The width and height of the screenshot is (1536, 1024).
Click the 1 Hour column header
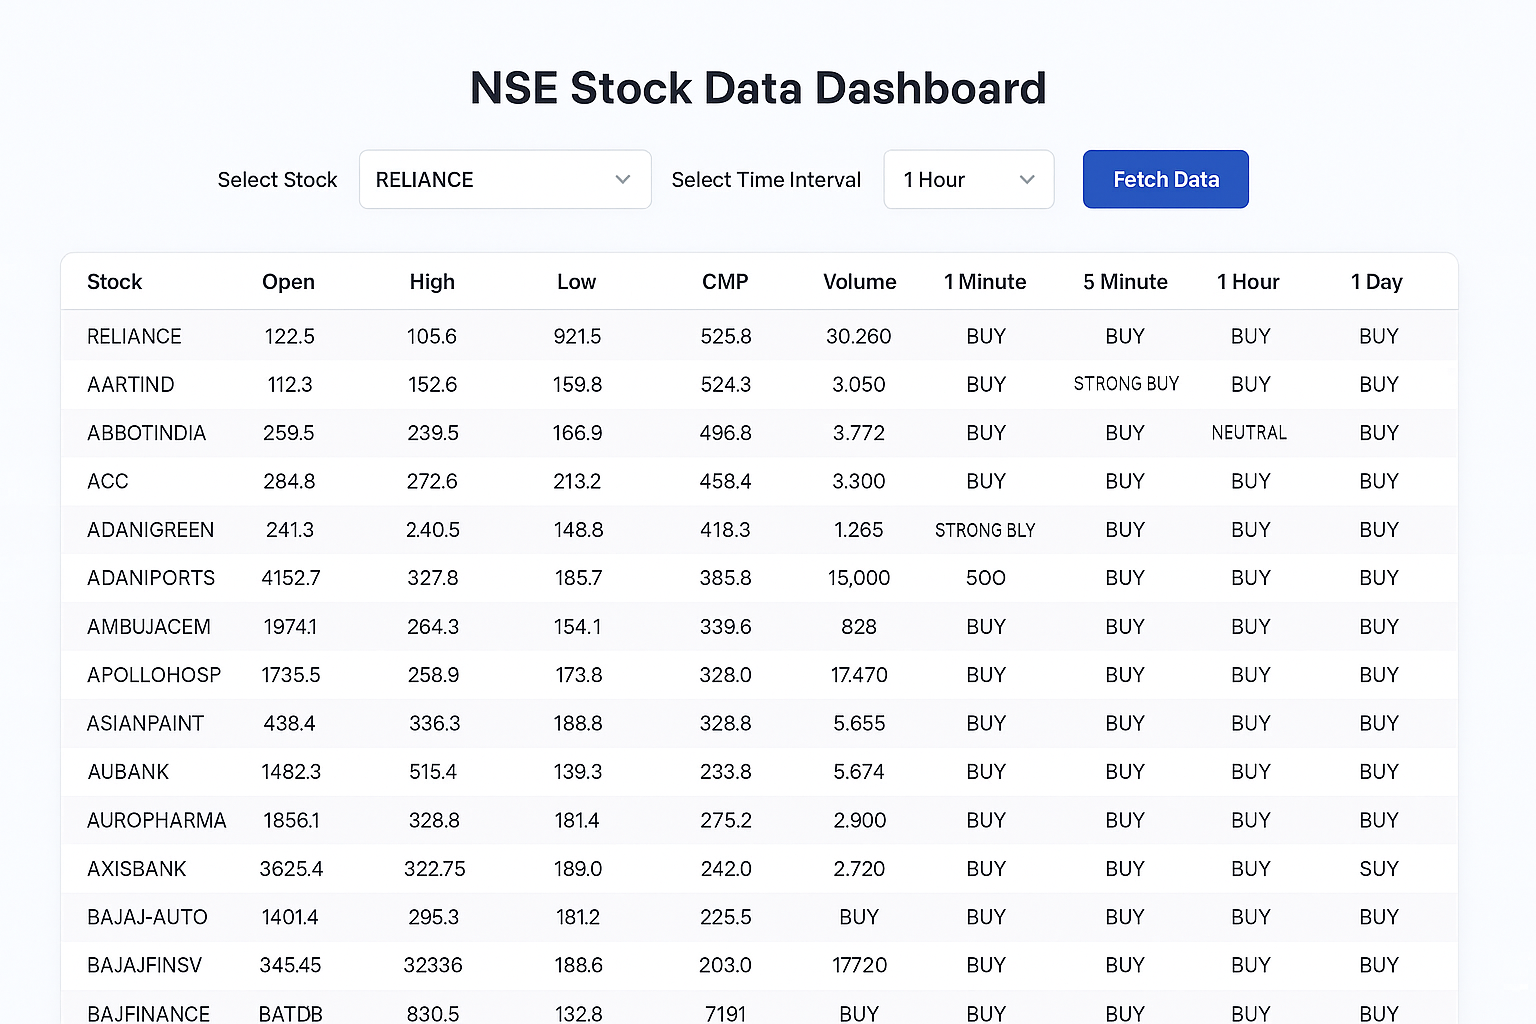[1248, 282]
